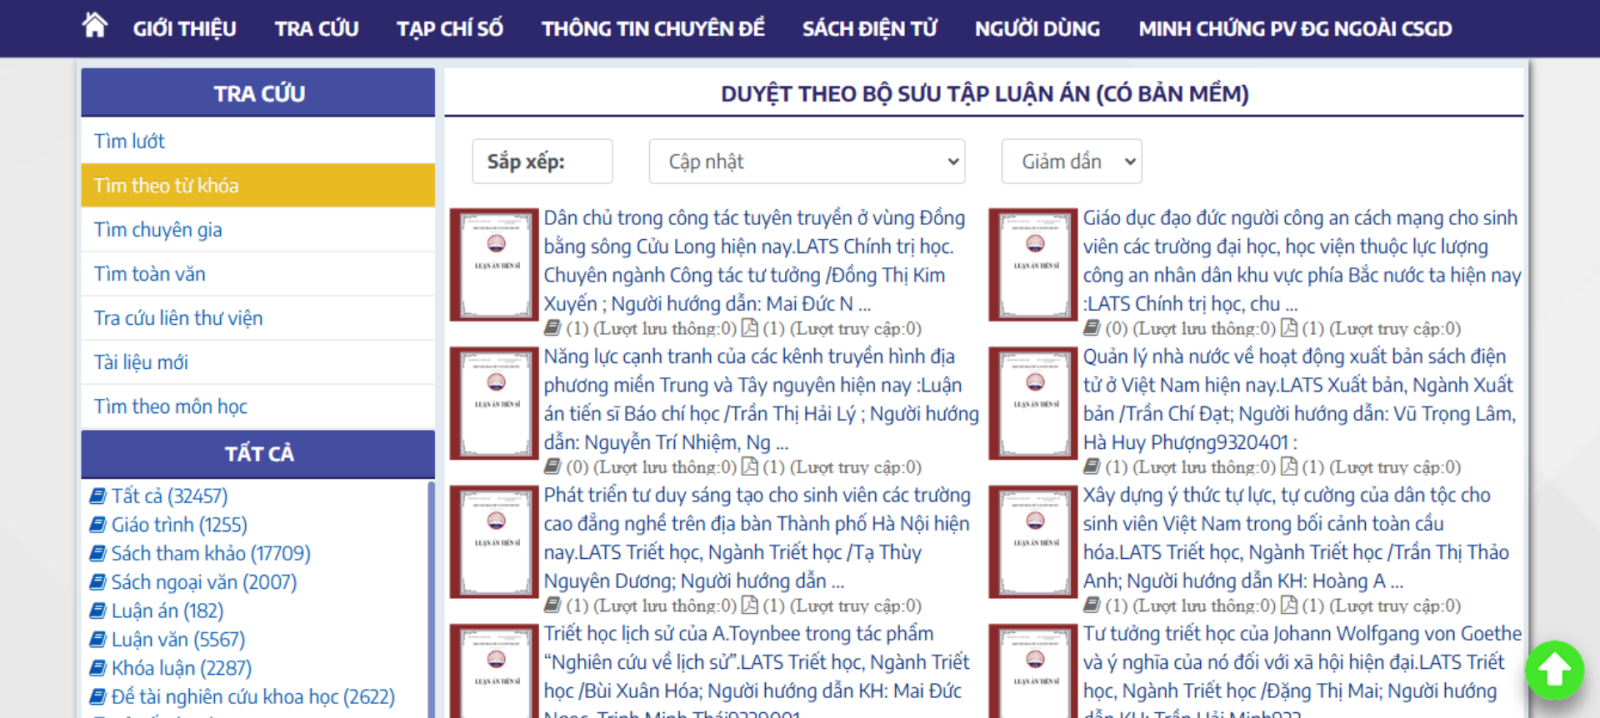
Task: Click the book icon under Phát triển tư duy thesis
Action: [552, 605]
